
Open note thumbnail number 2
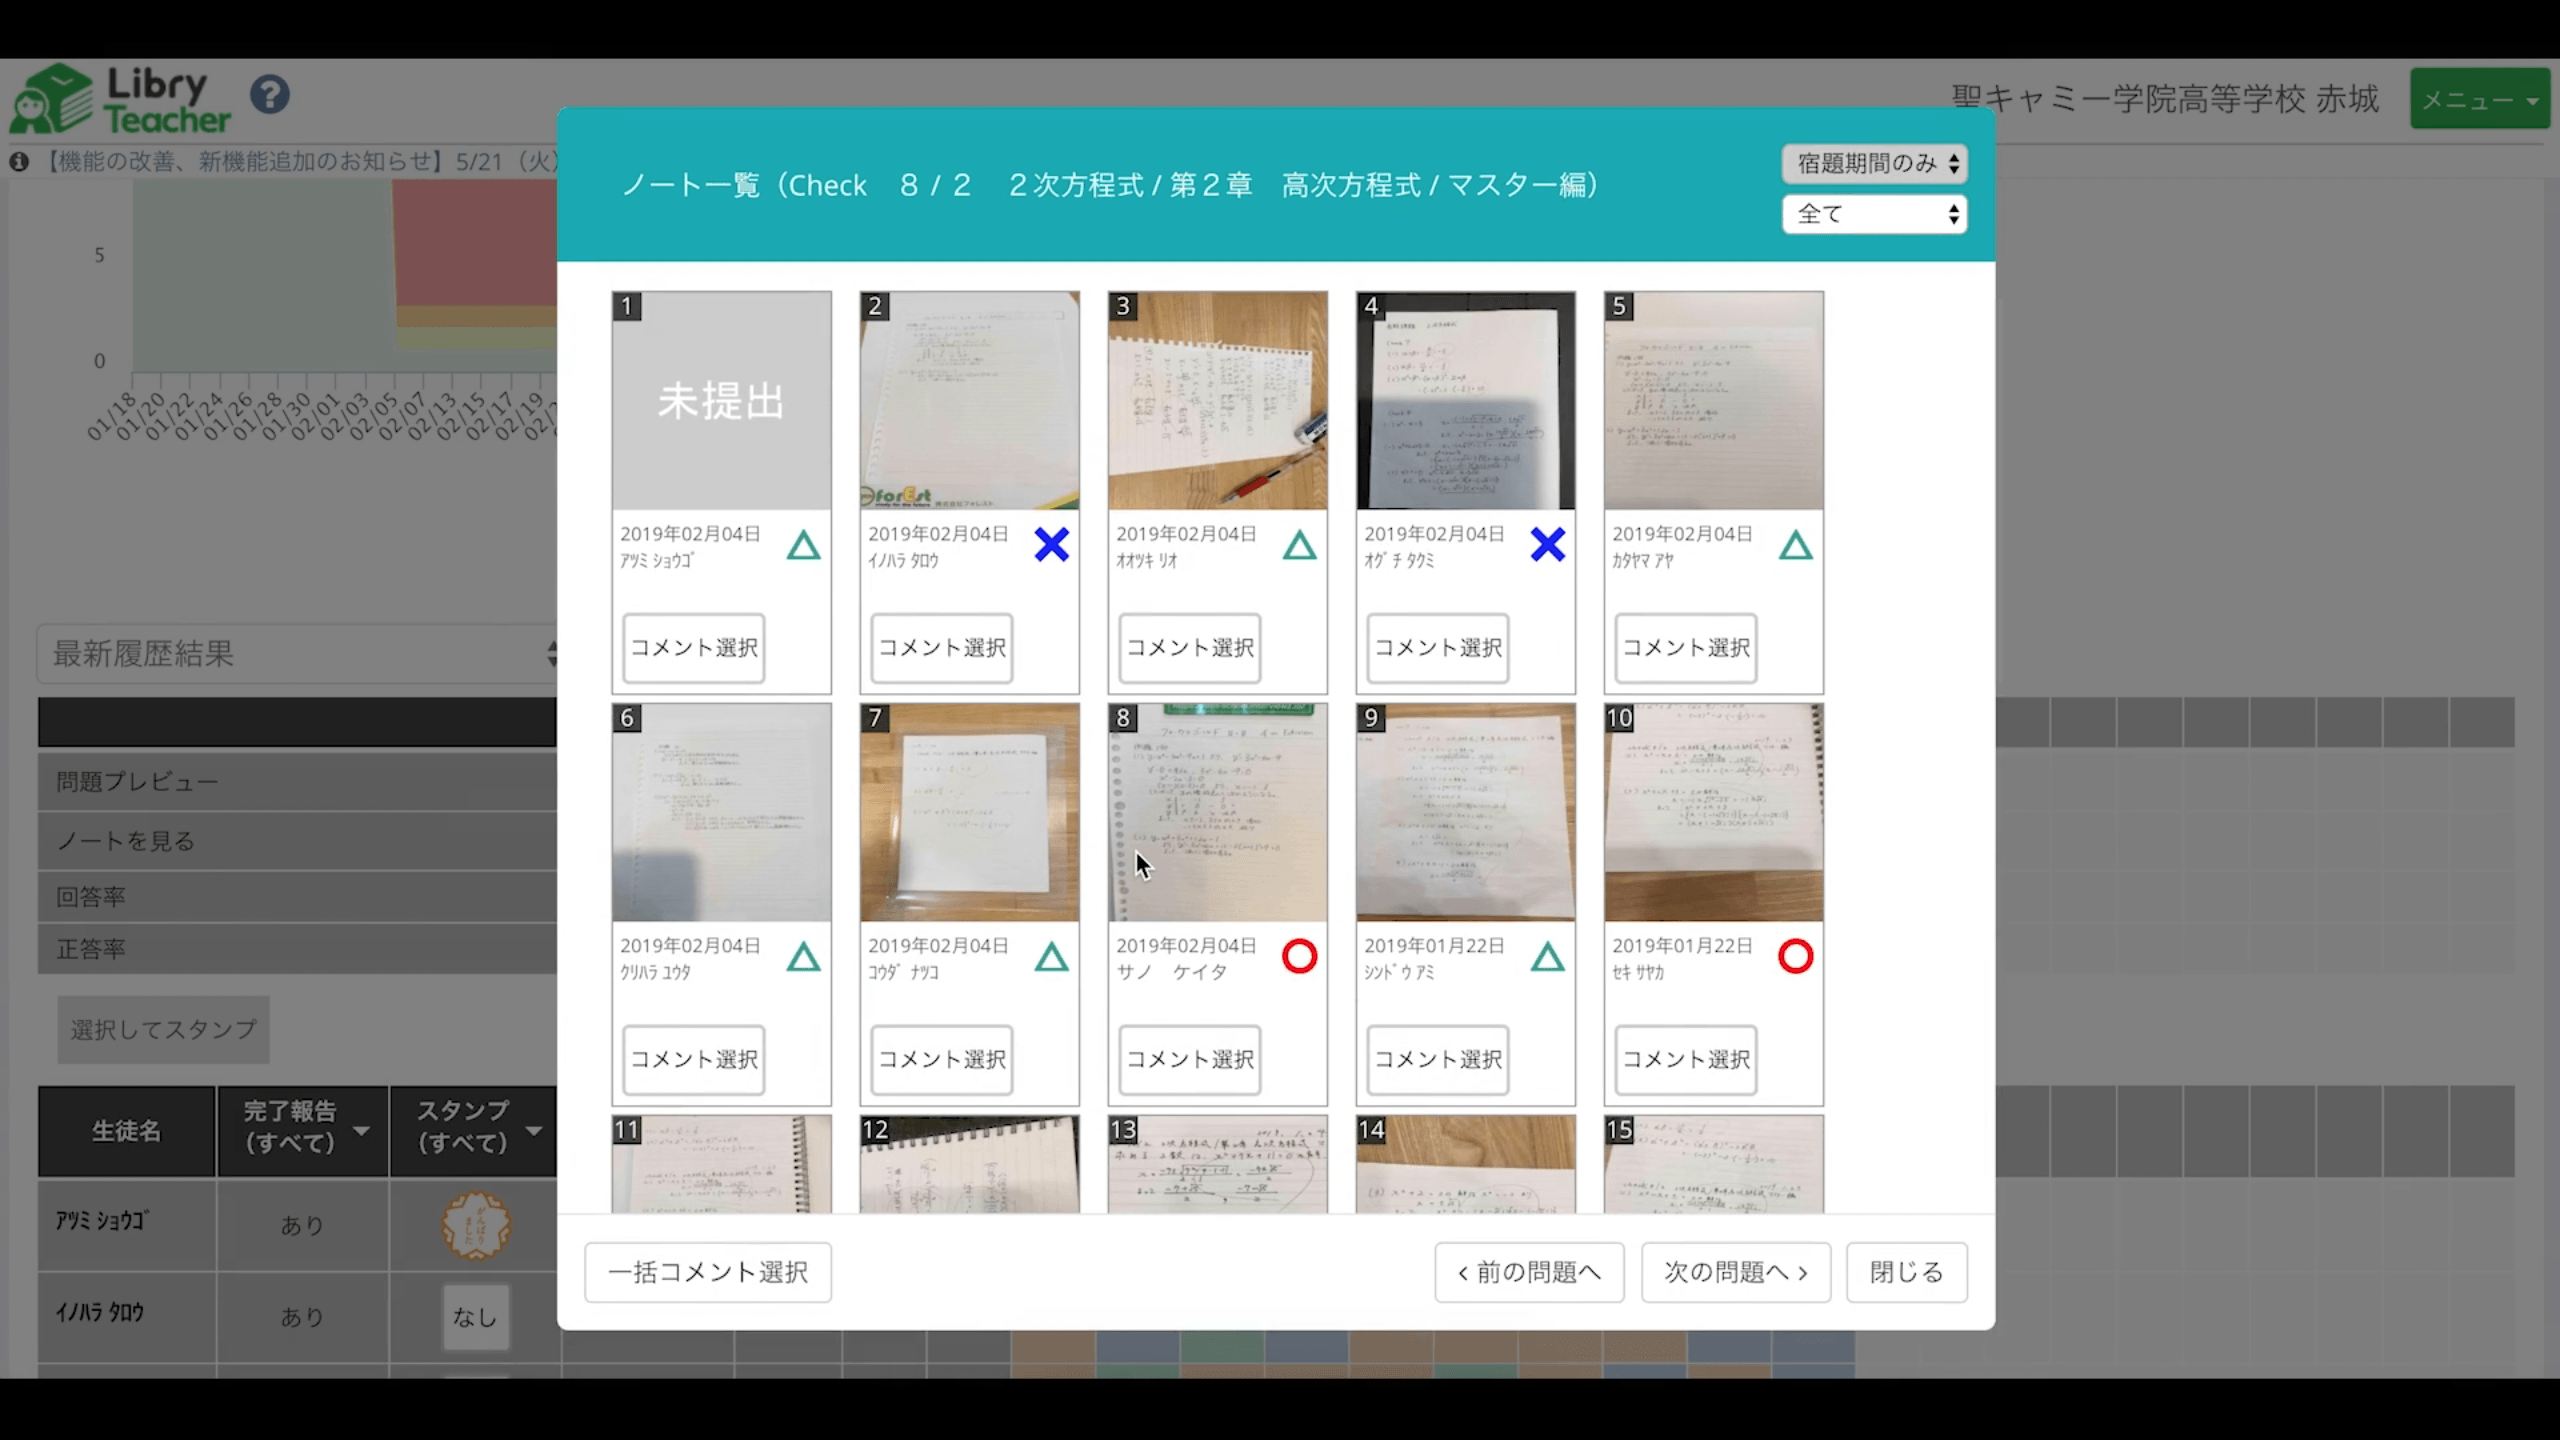point(969,401)
